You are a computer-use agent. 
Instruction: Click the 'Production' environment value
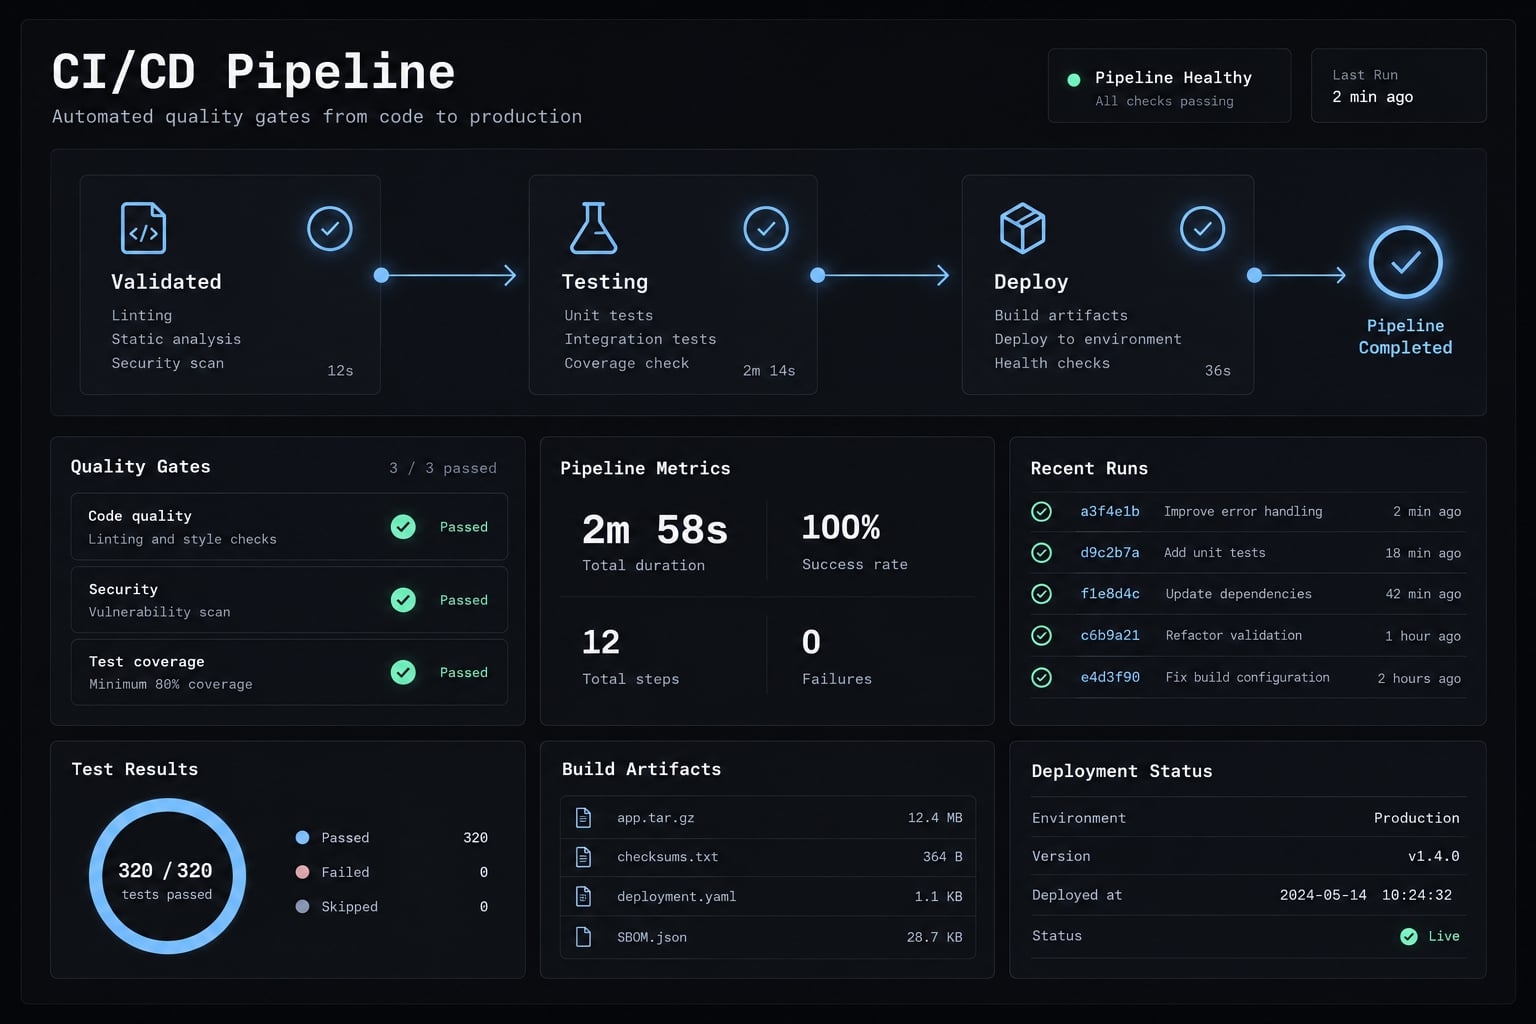pyautogui.click(x=1416, y=818)
